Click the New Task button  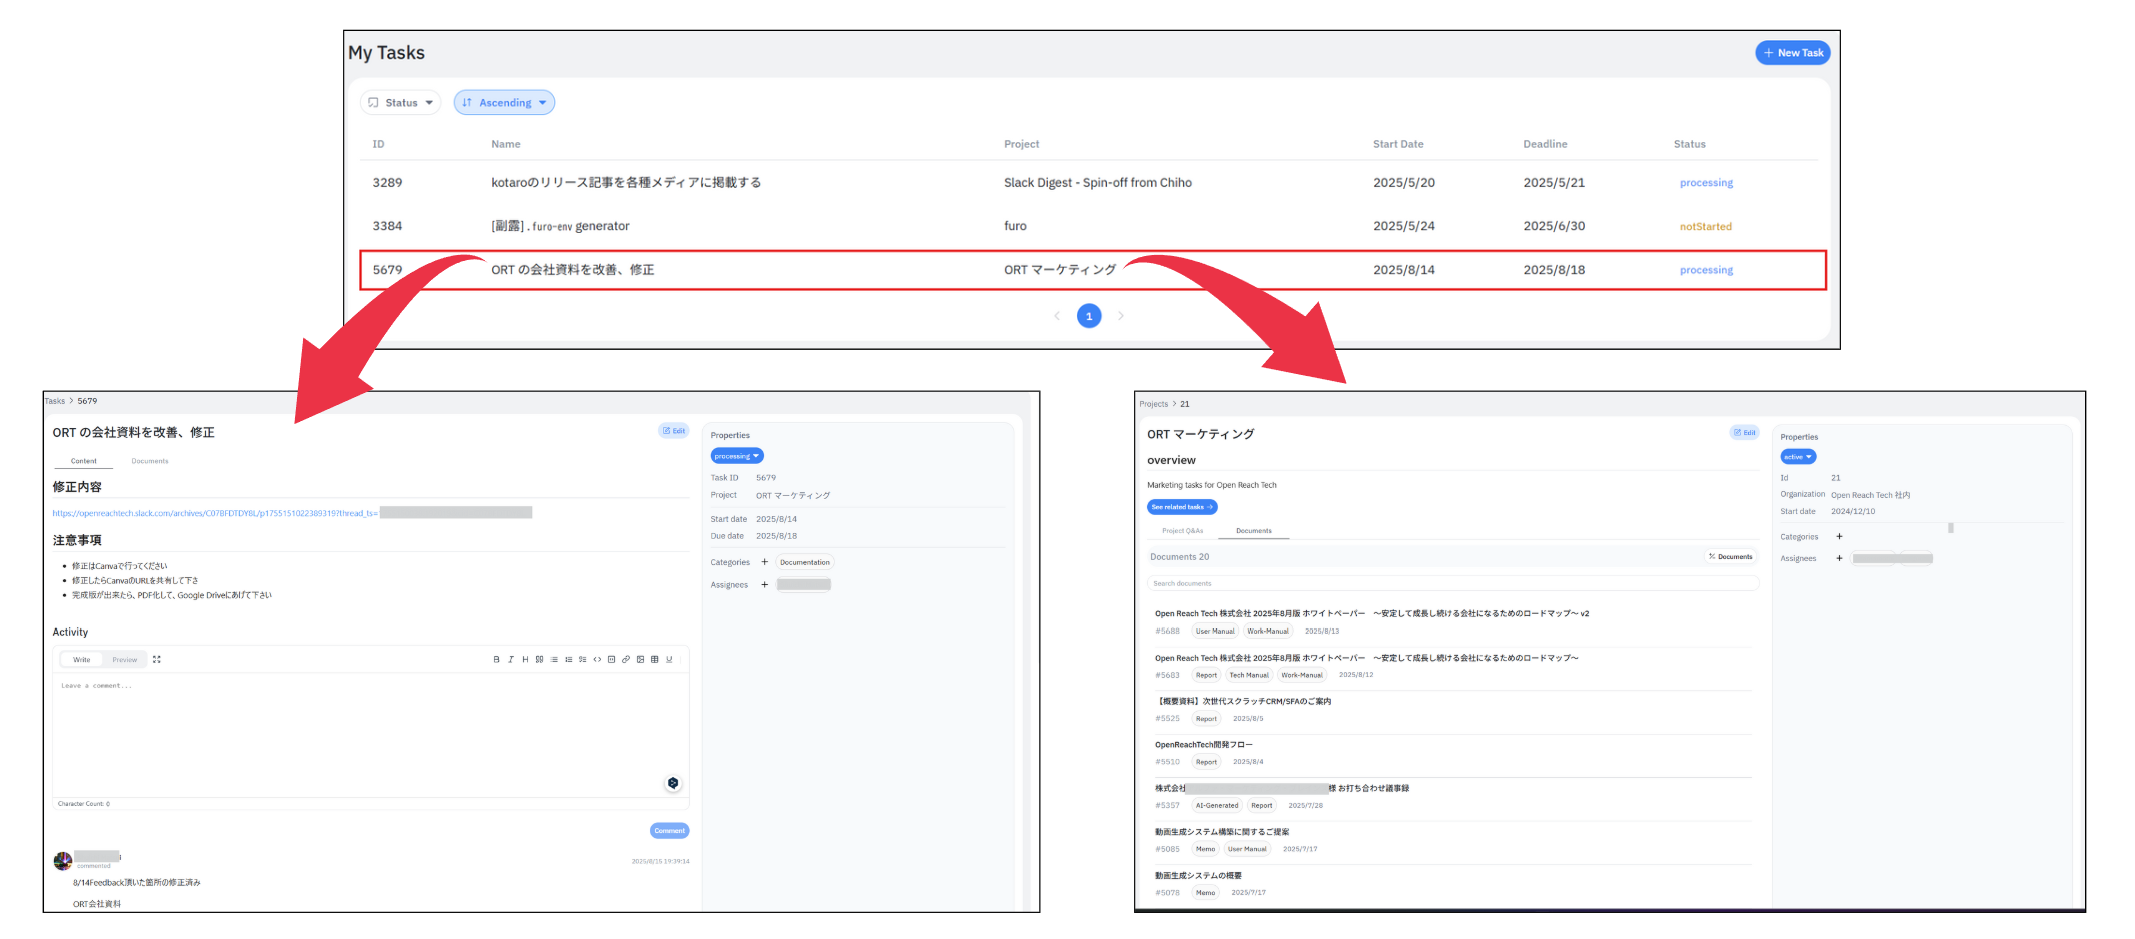click(x=1792, y=53)
